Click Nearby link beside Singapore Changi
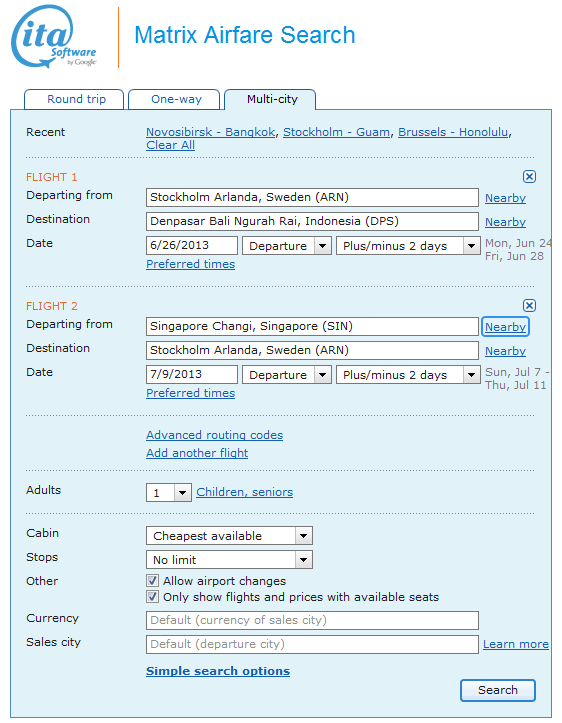The width and height of the screenshot is (562, 723). click(505, 327)
